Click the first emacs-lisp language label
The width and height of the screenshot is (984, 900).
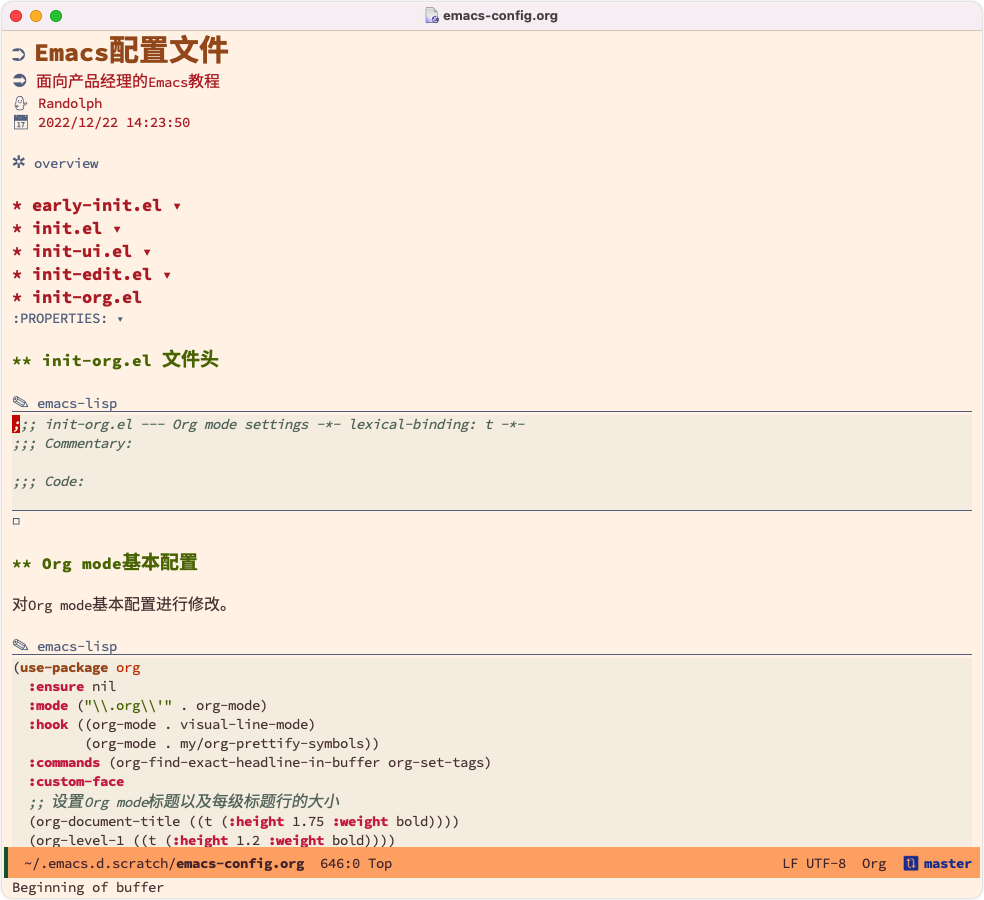77,403
